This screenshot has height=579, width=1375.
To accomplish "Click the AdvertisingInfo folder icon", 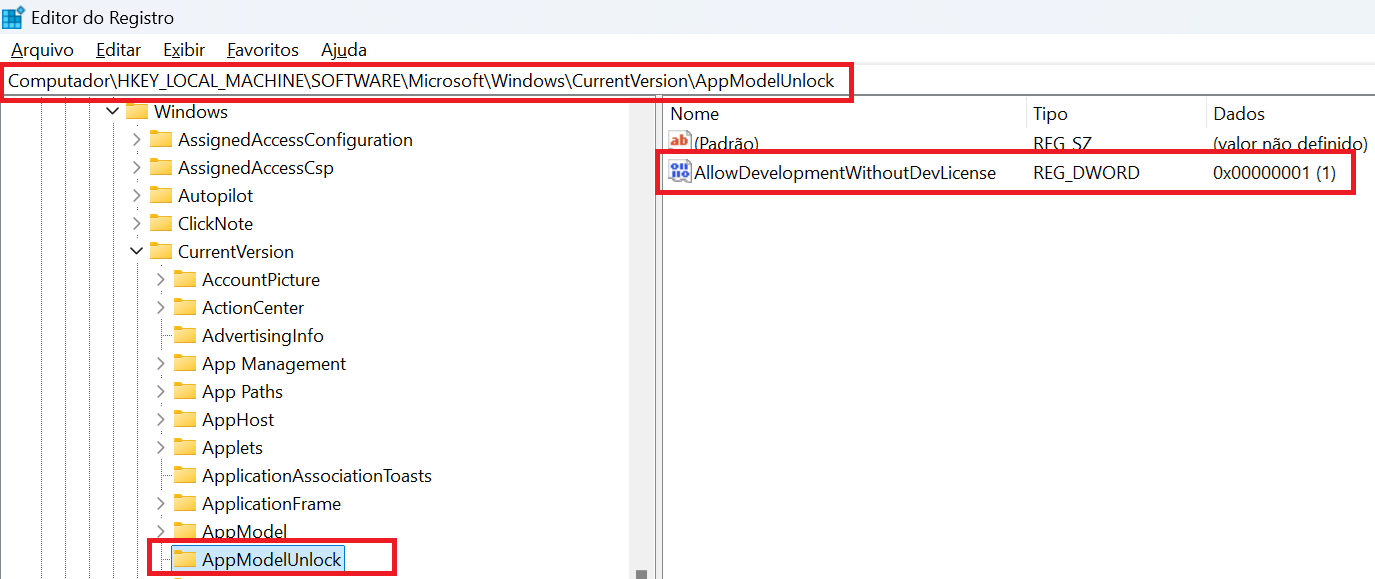I will (x=185, y=335).
